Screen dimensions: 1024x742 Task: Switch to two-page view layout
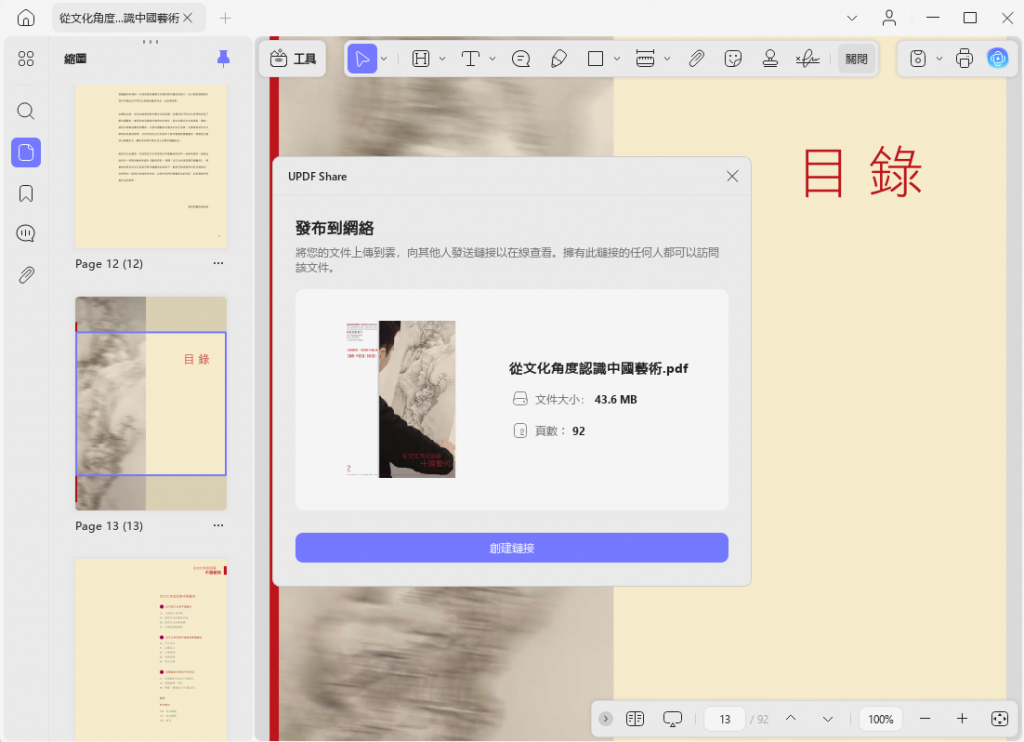coord(635,718)
